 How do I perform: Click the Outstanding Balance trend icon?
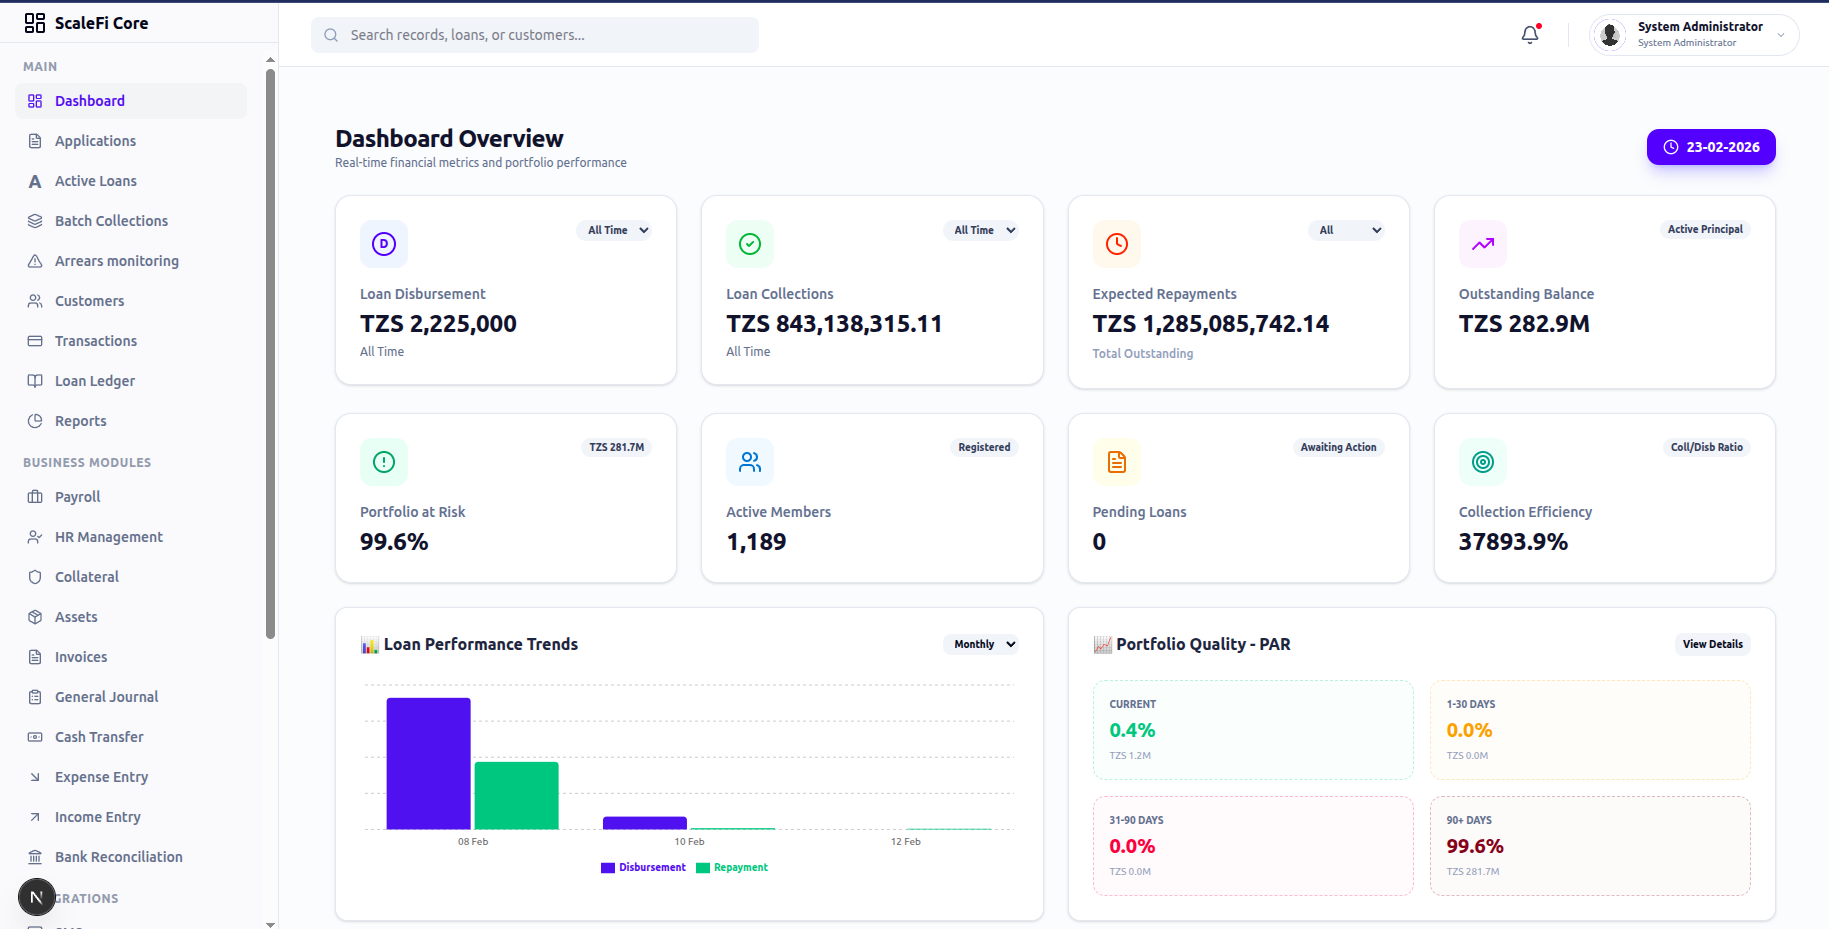1482,244
